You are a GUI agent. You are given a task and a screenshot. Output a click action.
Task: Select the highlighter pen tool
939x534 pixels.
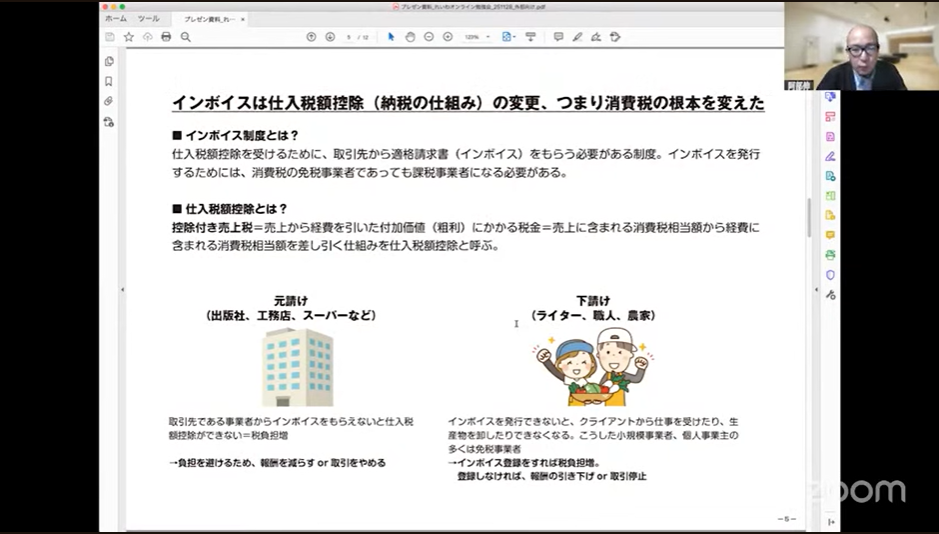(x=577, y=37)
